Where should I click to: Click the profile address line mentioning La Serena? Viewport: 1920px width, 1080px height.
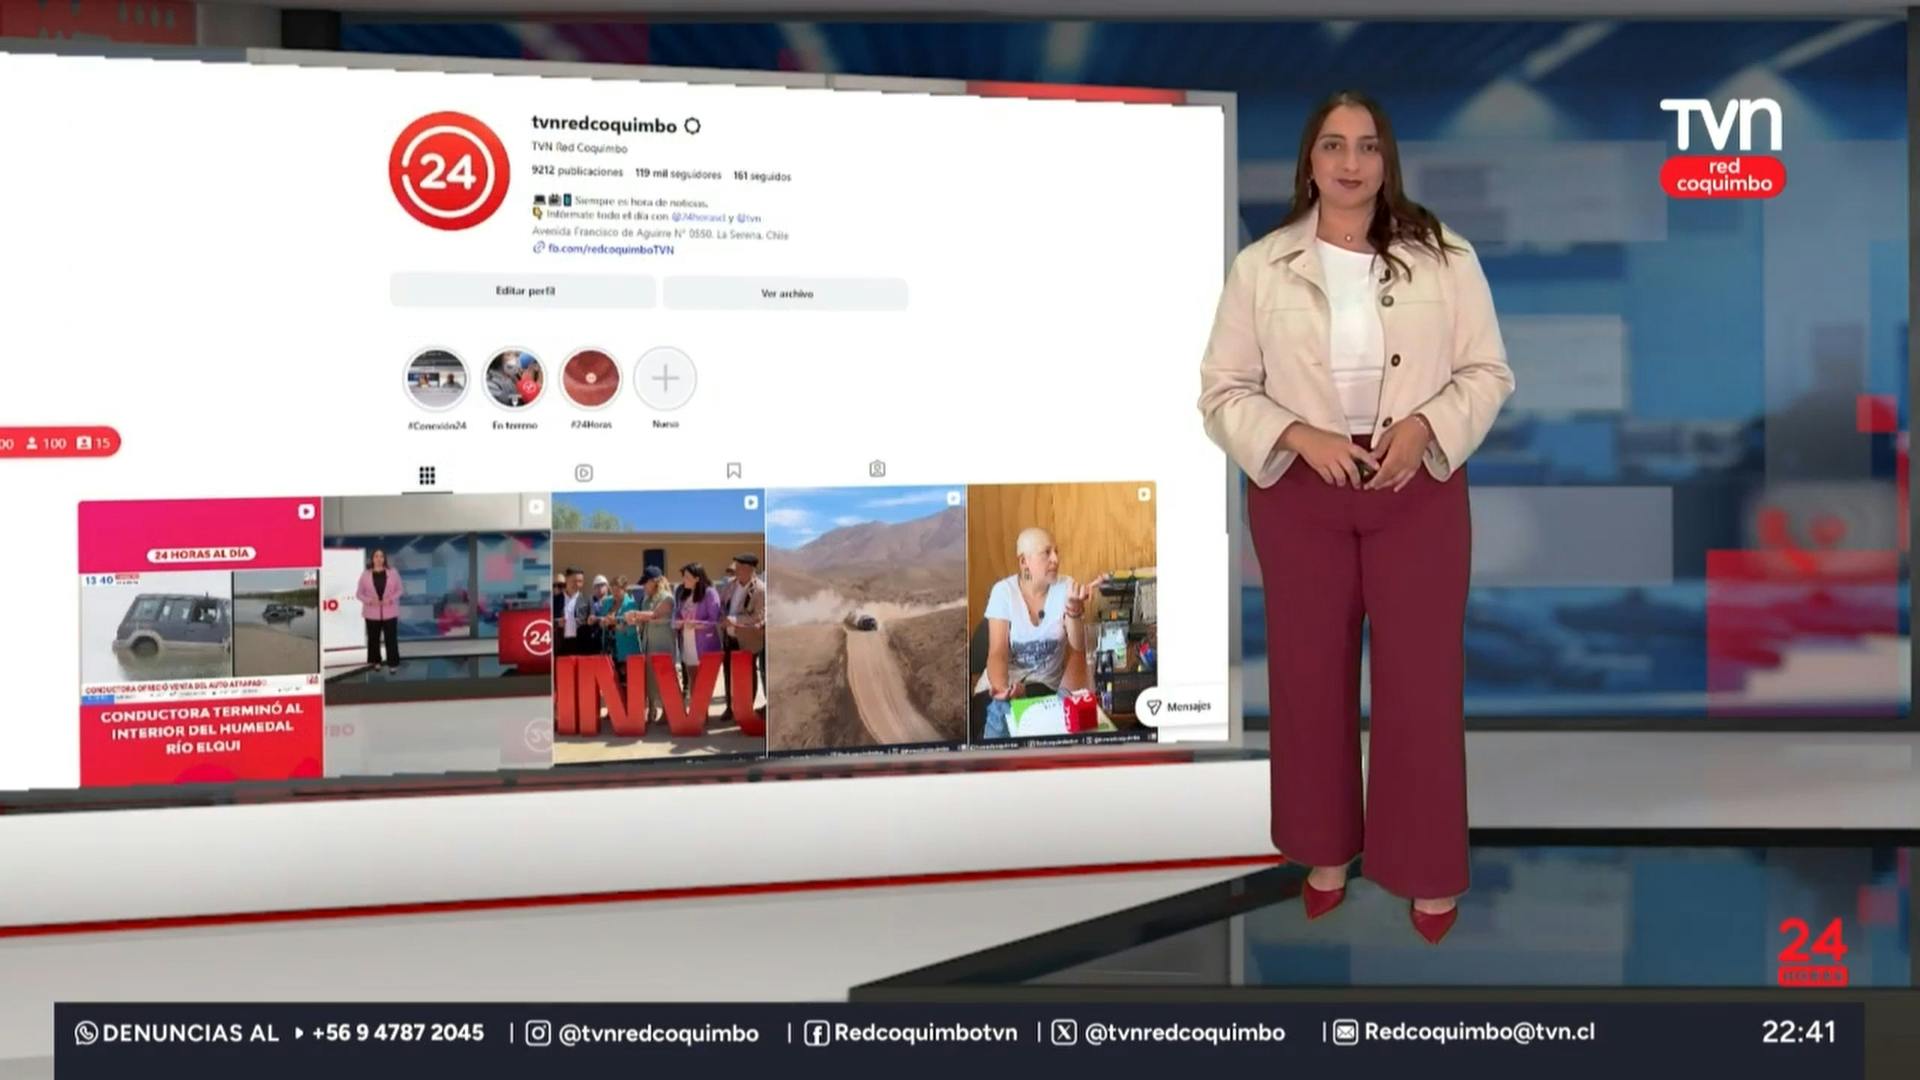[660, 234]
